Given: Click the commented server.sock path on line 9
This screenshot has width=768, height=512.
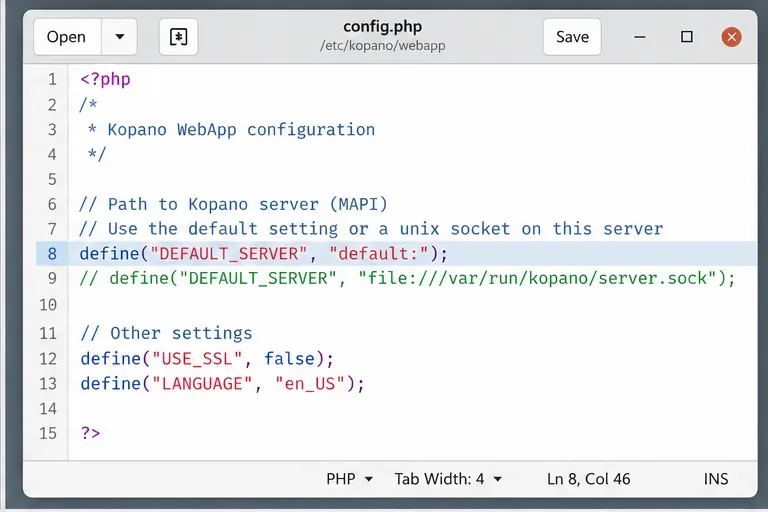Looking at the screenshot, I should click(x=537, y=278).
